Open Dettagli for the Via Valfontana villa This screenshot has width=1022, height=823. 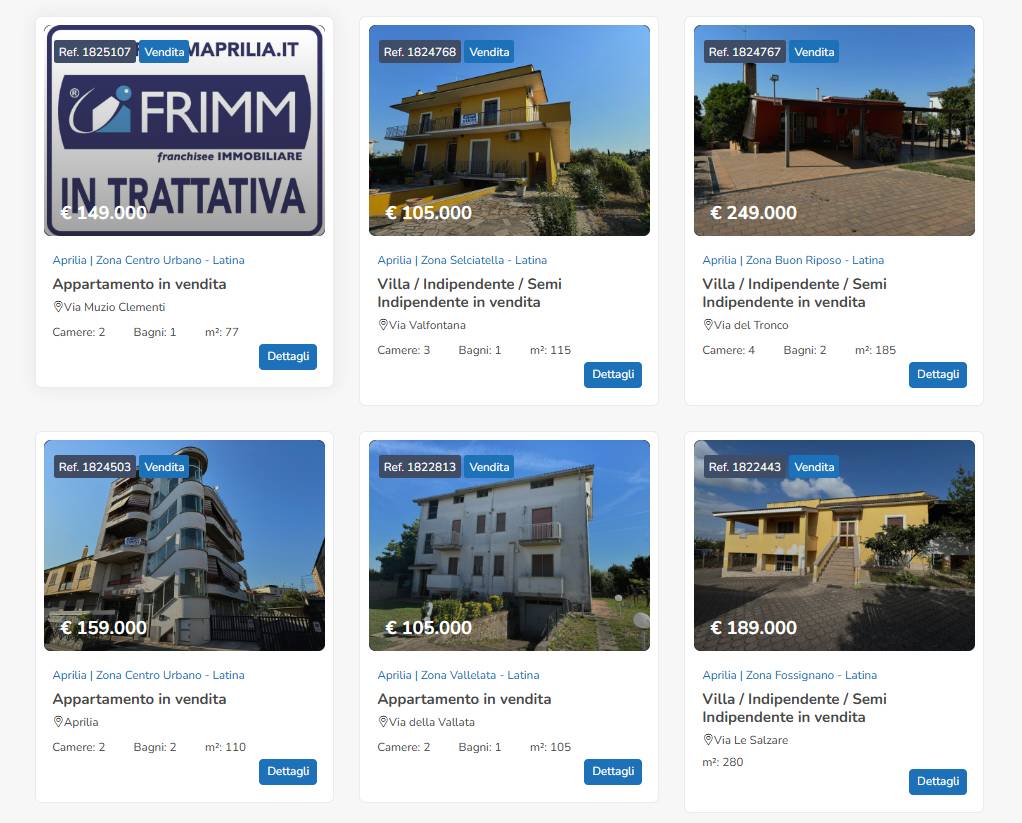pos(613,375)
